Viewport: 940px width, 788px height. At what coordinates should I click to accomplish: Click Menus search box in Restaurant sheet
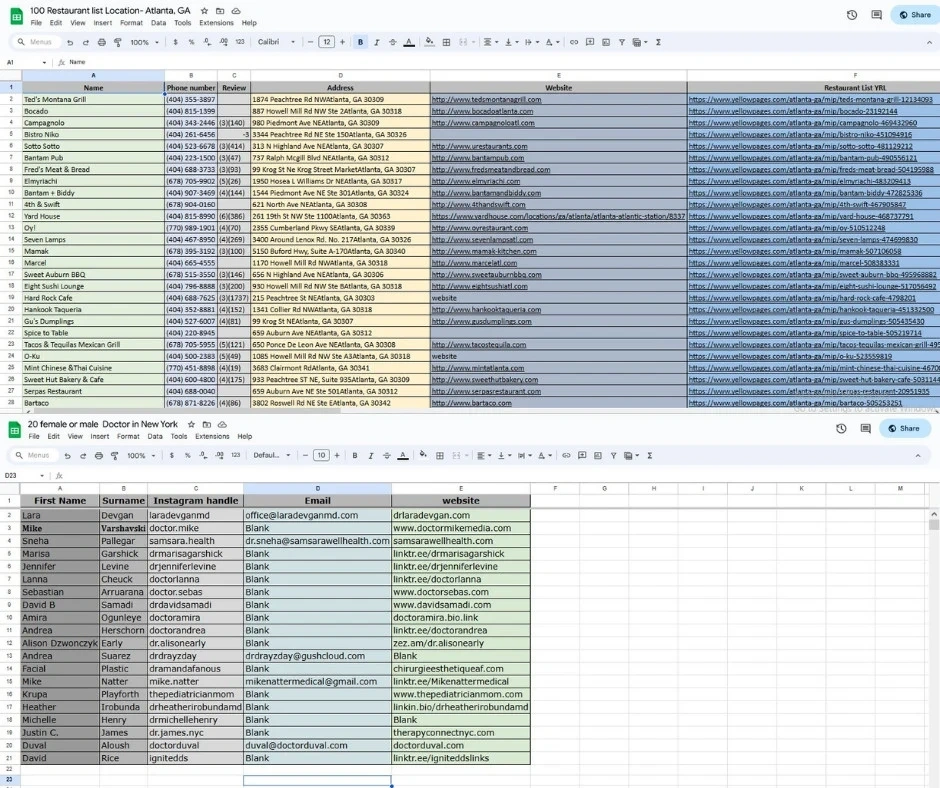(37, 42)
